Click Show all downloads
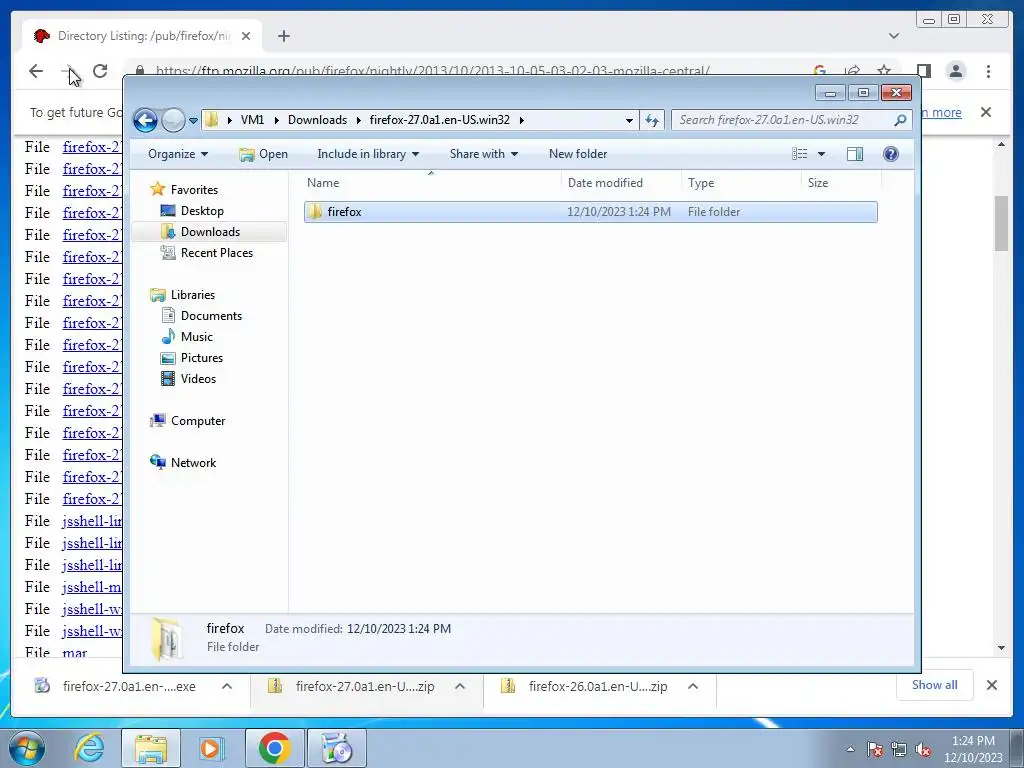Screen dimensions: 1024x768 click(935, 685)
